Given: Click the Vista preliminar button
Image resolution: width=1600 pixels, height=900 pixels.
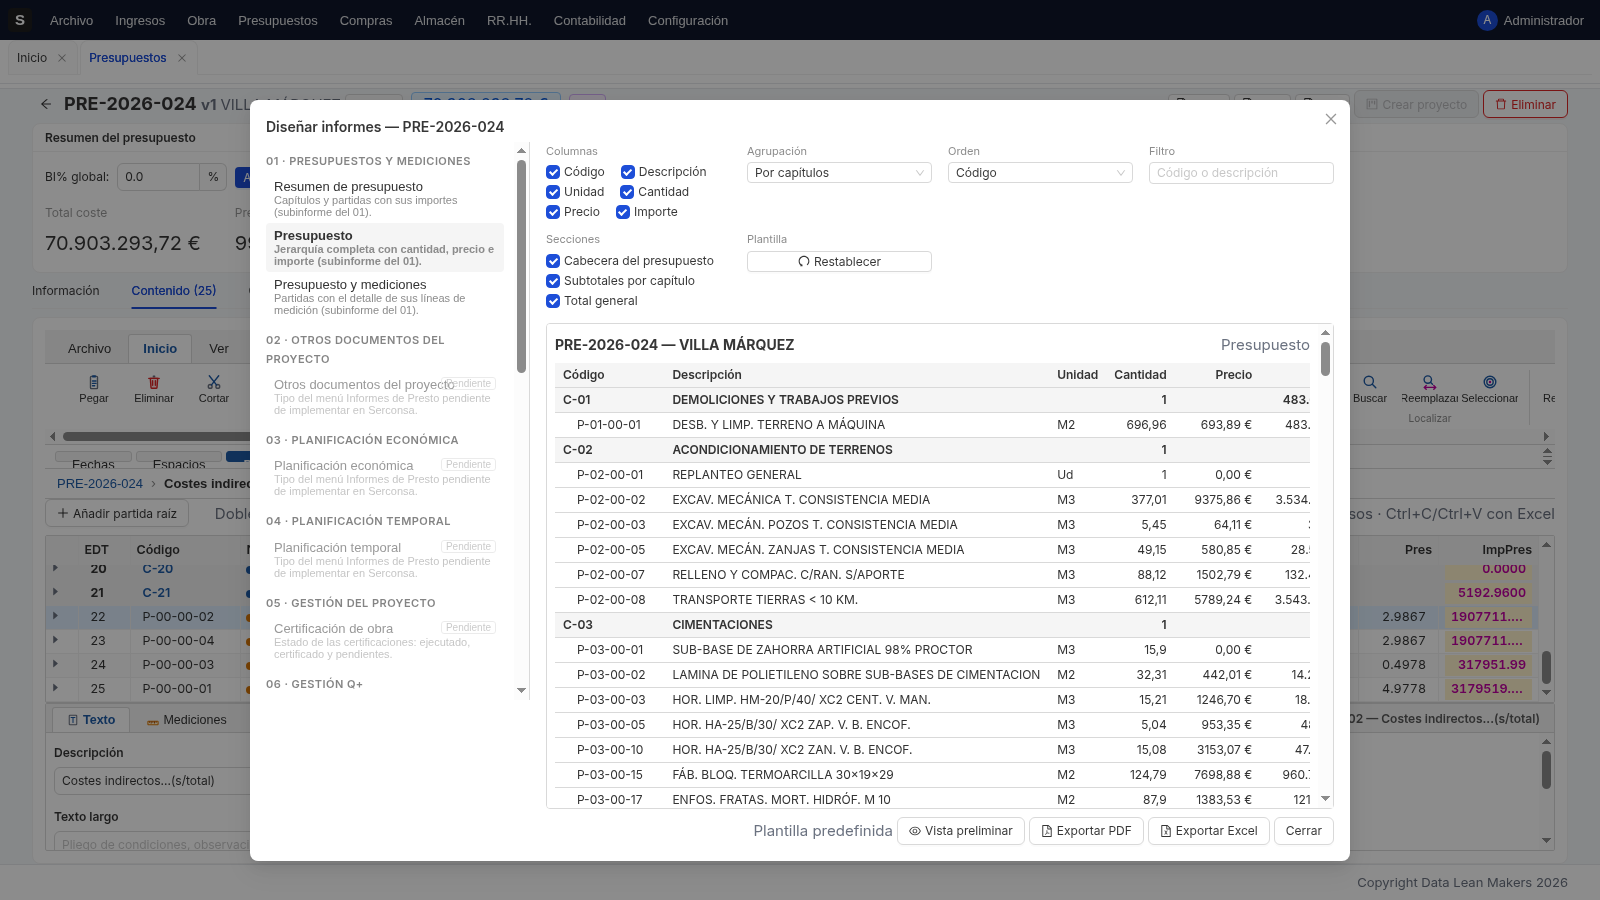Looking at the screenshot, I should tap(960, 831).
